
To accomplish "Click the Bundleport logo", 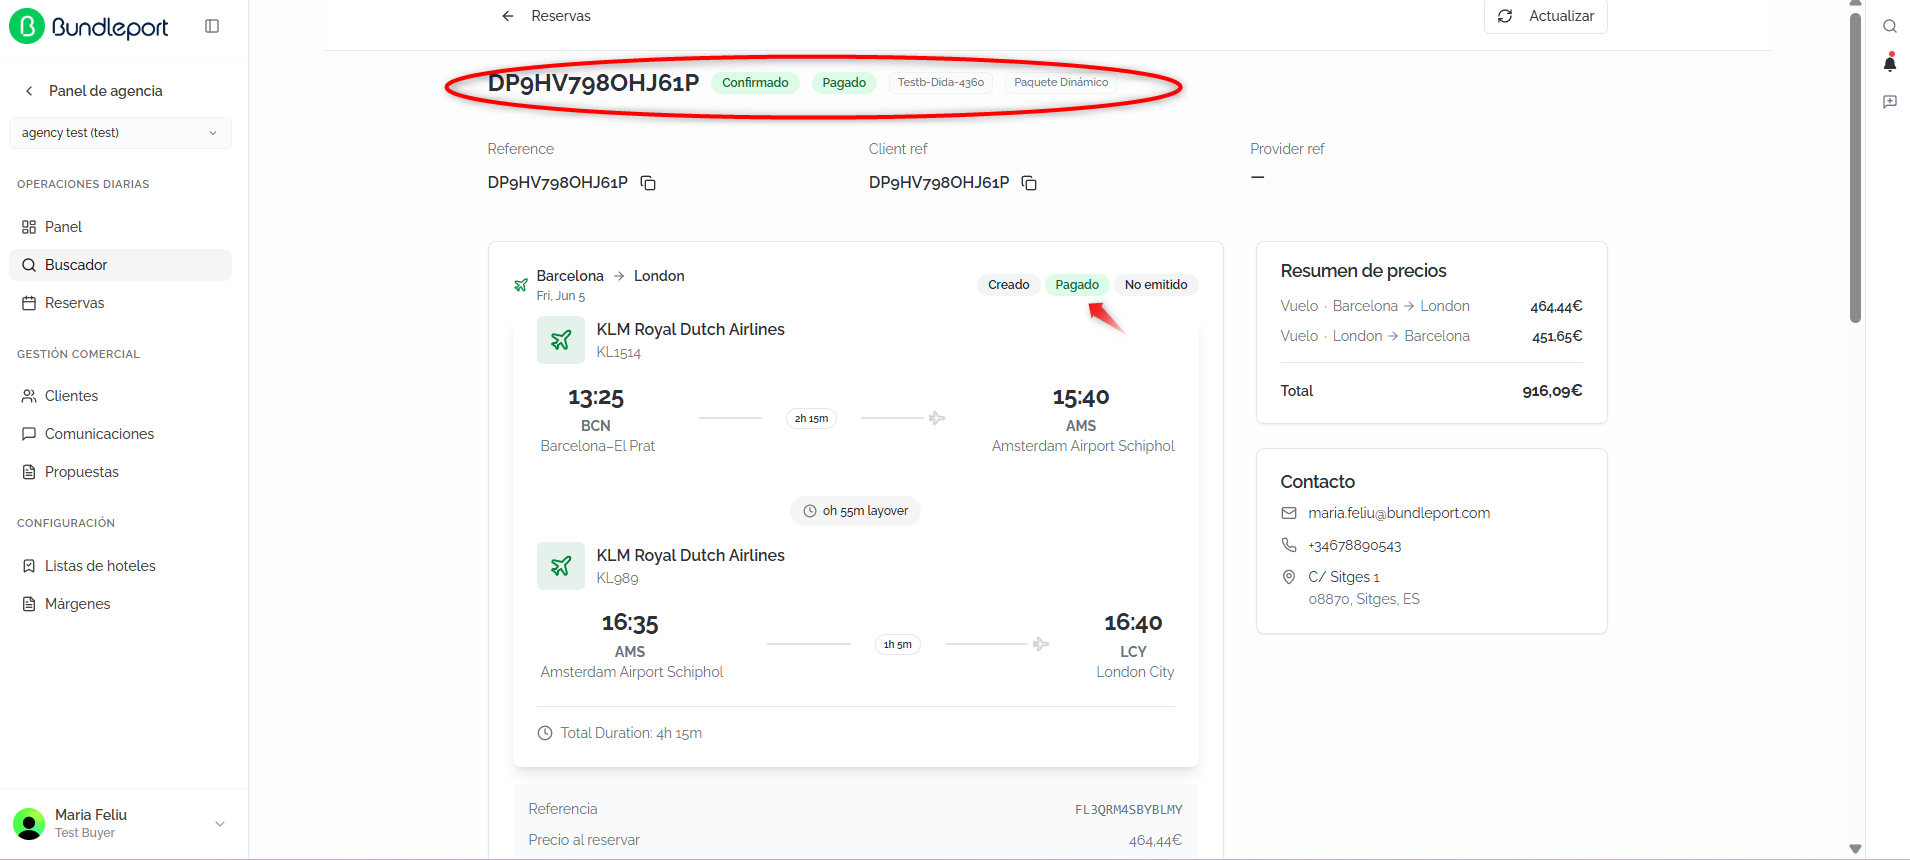I will [x=89, y=27].
